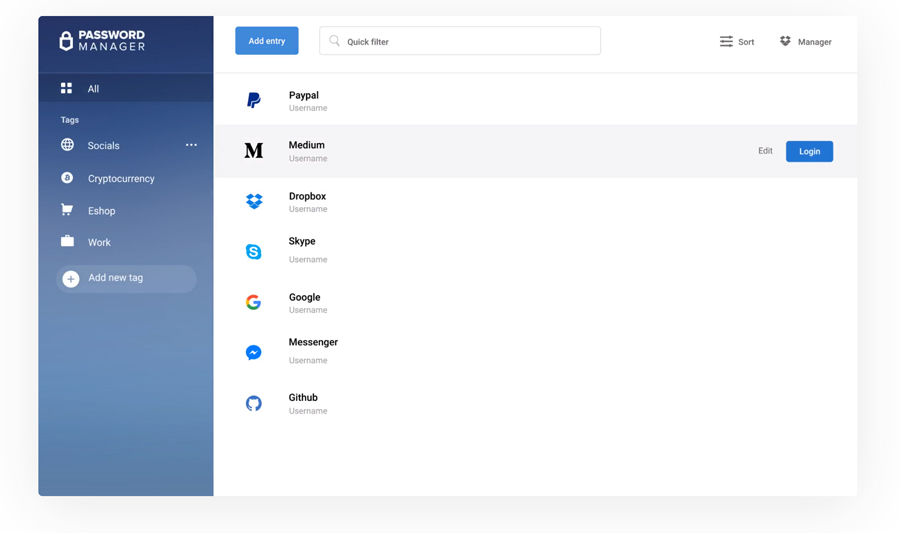Viewport: 900px width, 533px height.
Task: Select the Messenger entry name
Action: pos(313,342)
